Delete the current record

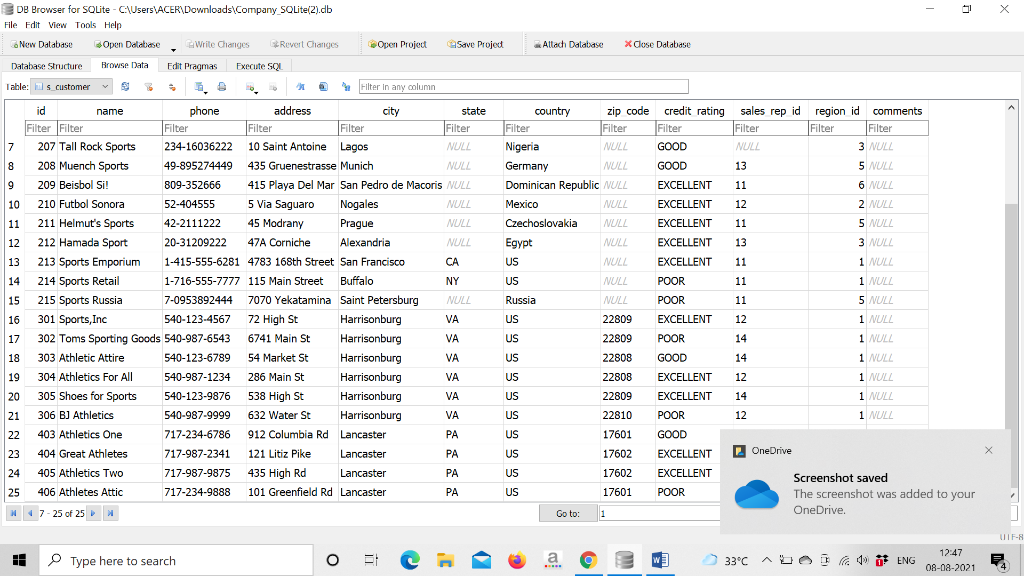tap(274, 86)
